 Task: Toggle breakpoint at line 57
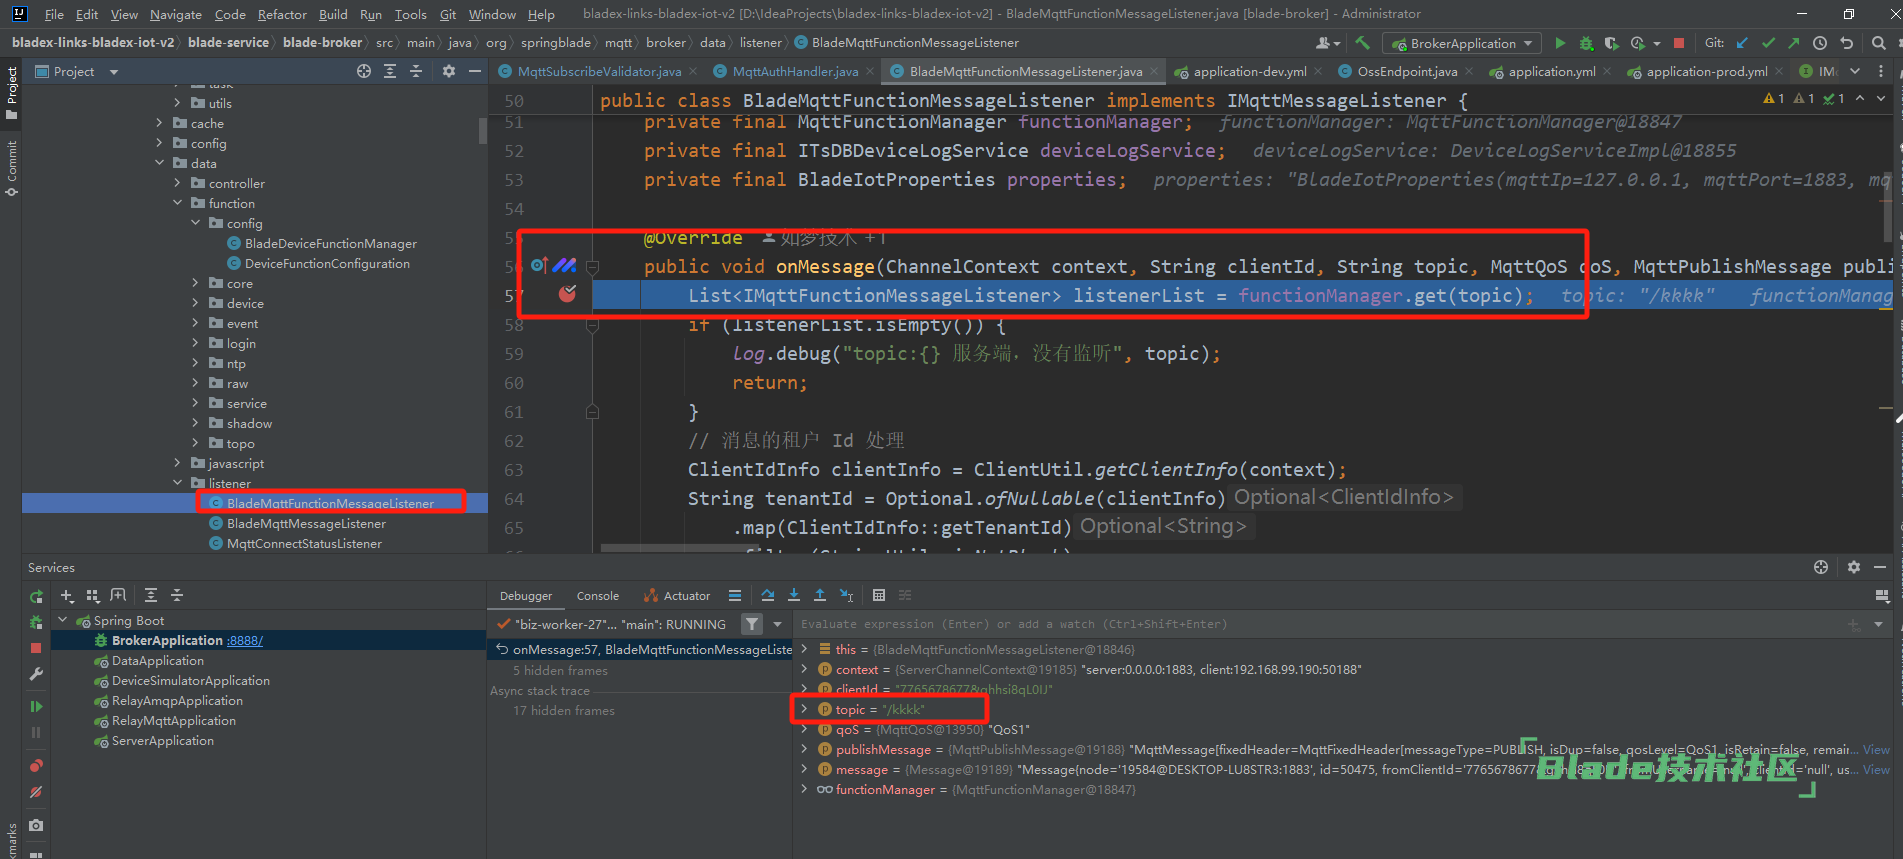point(567,294)
